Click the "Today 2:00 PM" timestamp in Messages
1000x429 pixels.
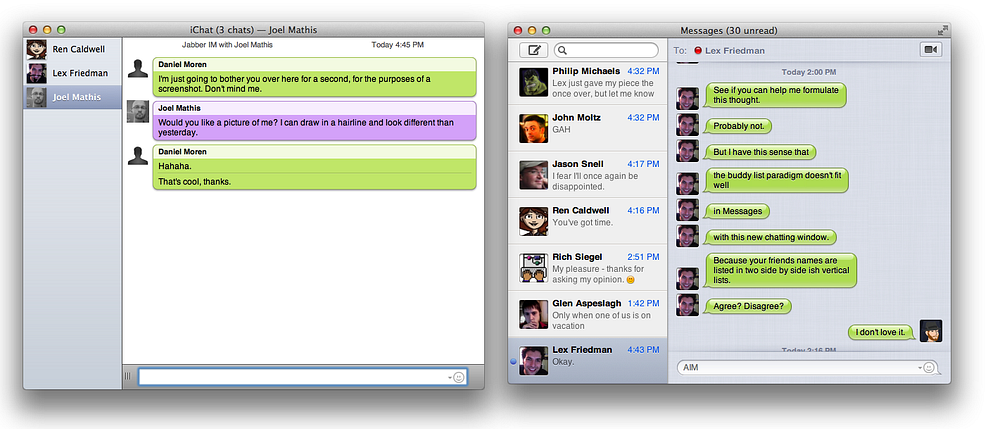pyautogui.click(x=809, y=72)
